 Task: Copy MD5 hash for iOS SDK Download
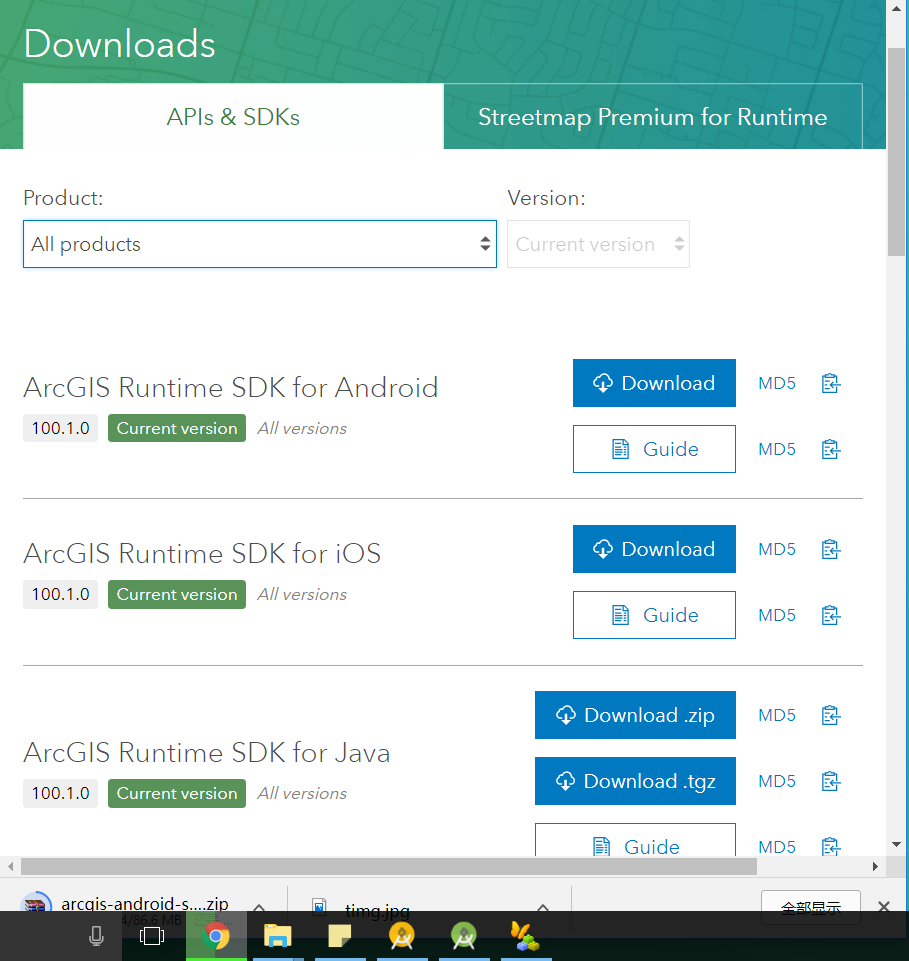[830, 548]
